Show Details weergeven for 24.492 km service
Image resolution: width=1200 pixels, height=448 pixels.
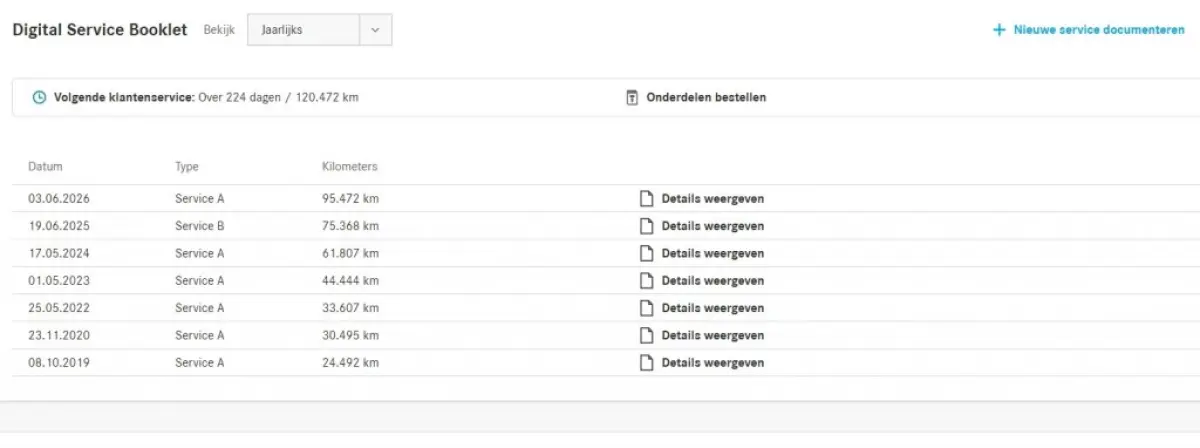point(713,362)
